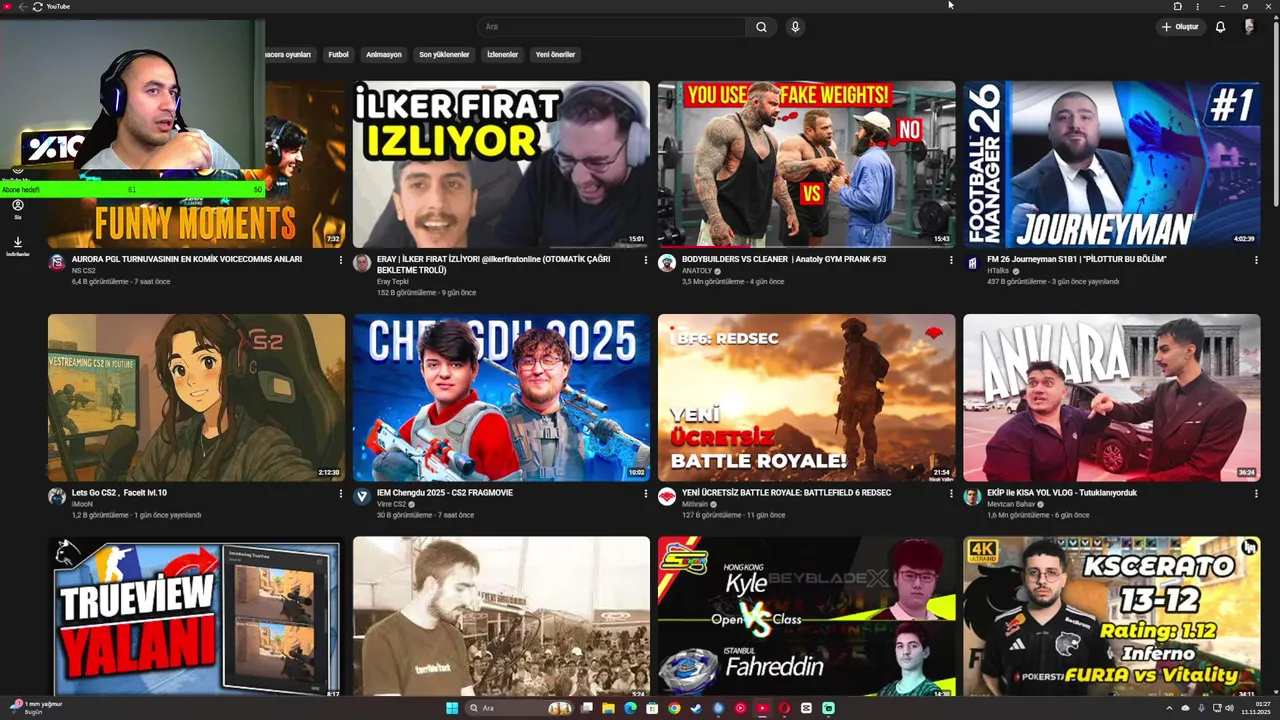Open the 'Siz' sidebar icon
Viewport: 1280px width, 720px height.
coord(17,209)
